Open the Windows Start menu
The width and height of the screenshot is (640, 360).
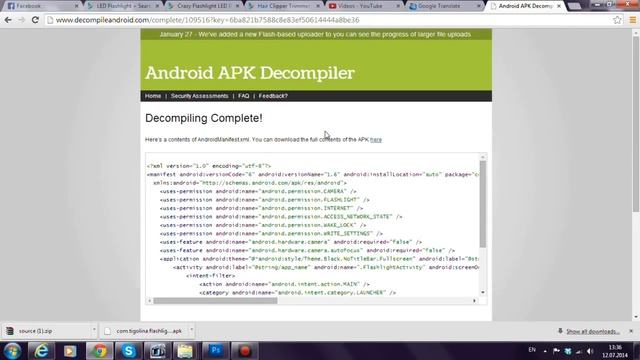click(x=12, y=351)
